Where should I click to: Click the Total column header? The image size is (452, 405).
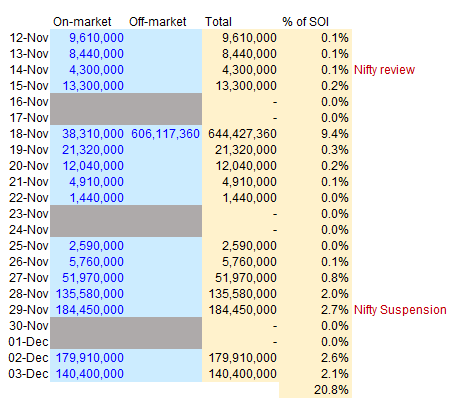click(218, 22)
